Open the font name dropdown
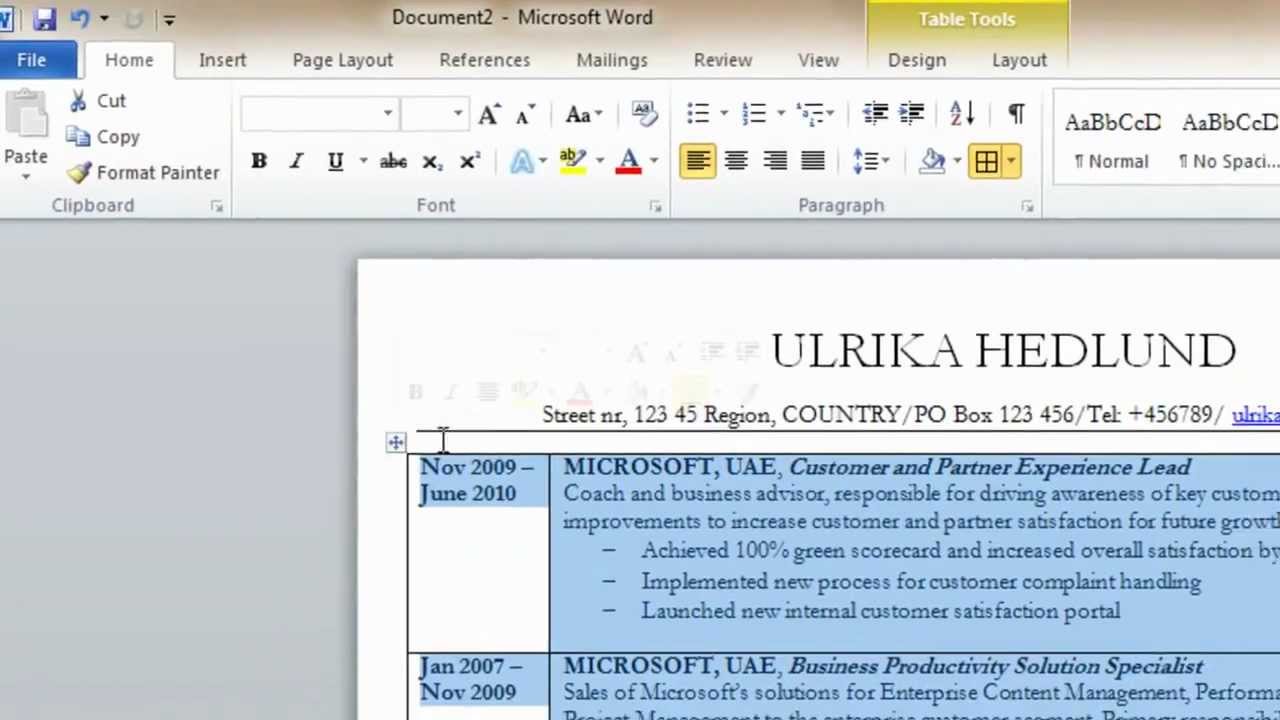The width and height of the screenshot is (1280, 720). [x=388, y=114]
